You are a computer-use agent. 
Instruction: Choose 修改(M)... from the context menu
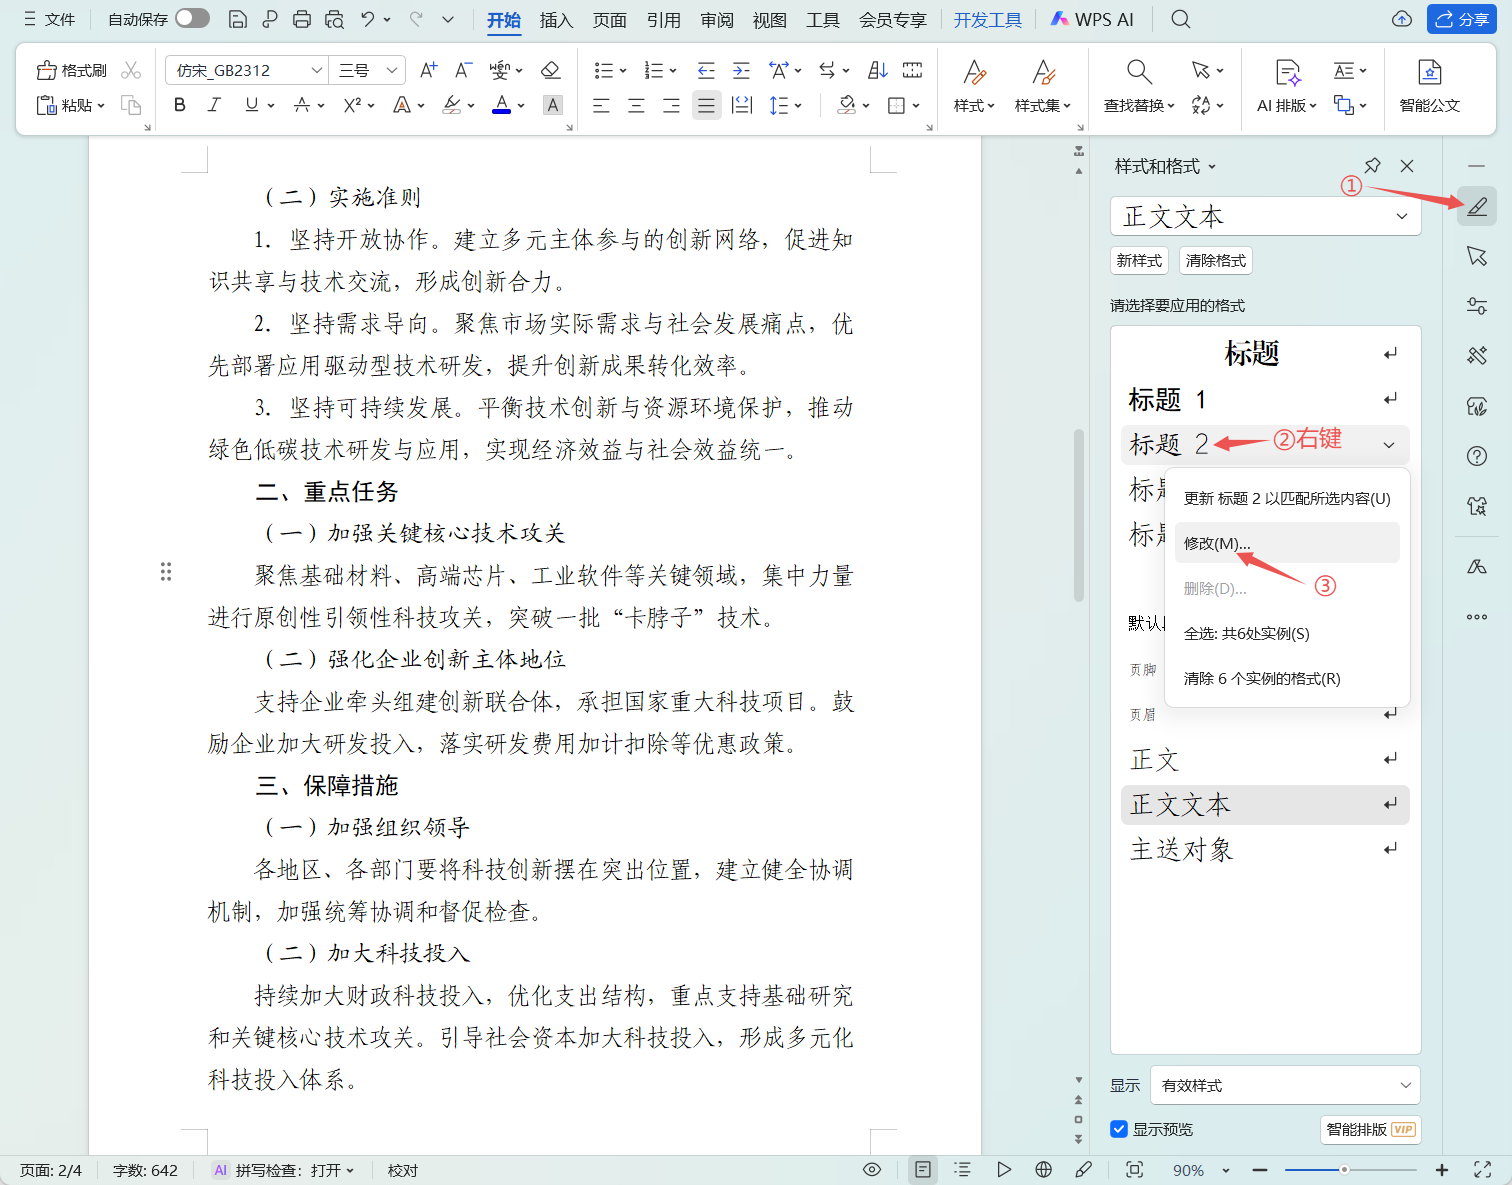(x=1217, y=543)
